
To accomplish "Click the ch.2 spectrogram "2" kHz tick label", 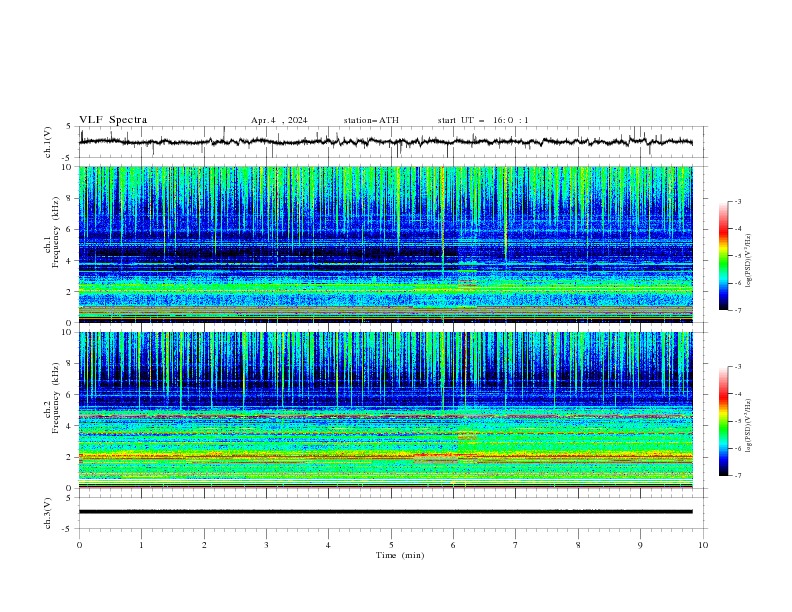I will coord(69,457).
